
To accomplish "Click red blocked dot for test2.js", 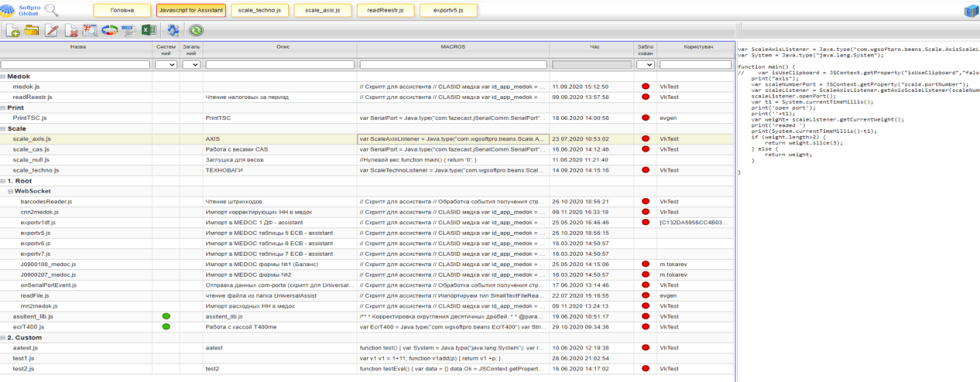I will [645, 368].
